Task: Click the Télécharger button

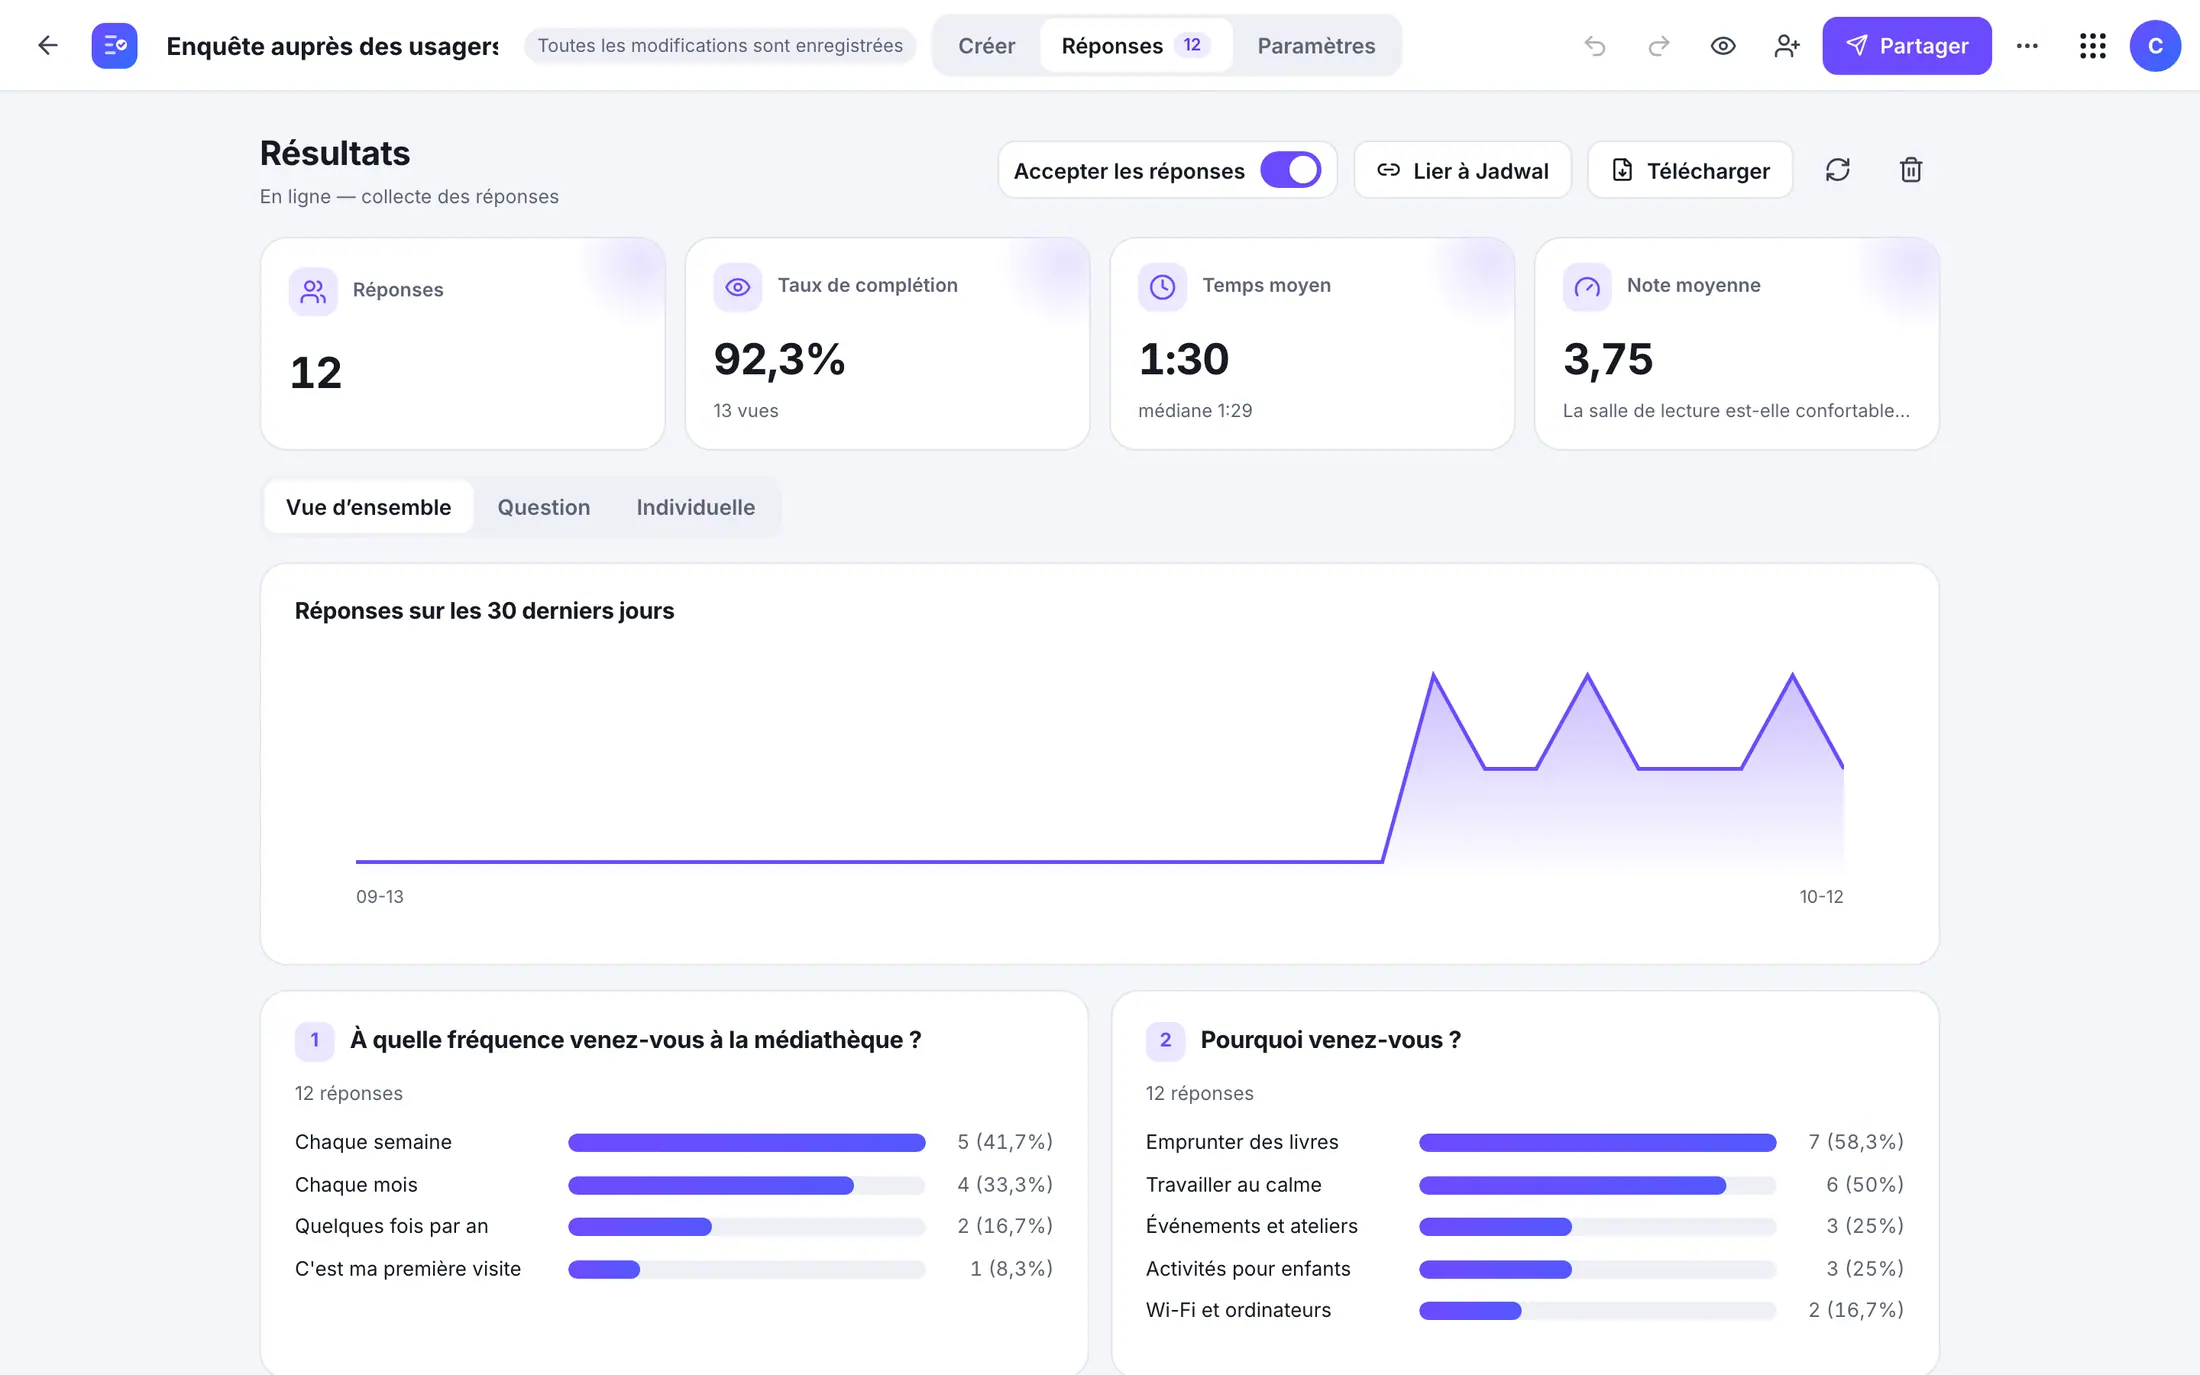Action: (1690, 170)
